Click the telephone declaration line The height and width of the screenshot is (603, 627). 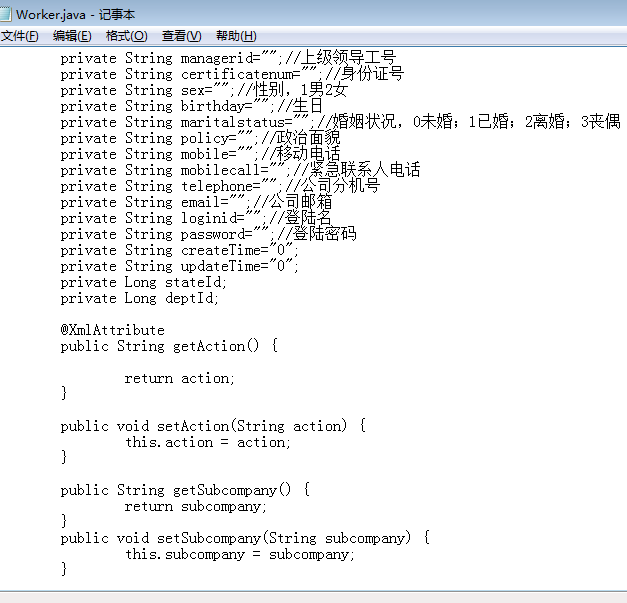tap(220, 186)
